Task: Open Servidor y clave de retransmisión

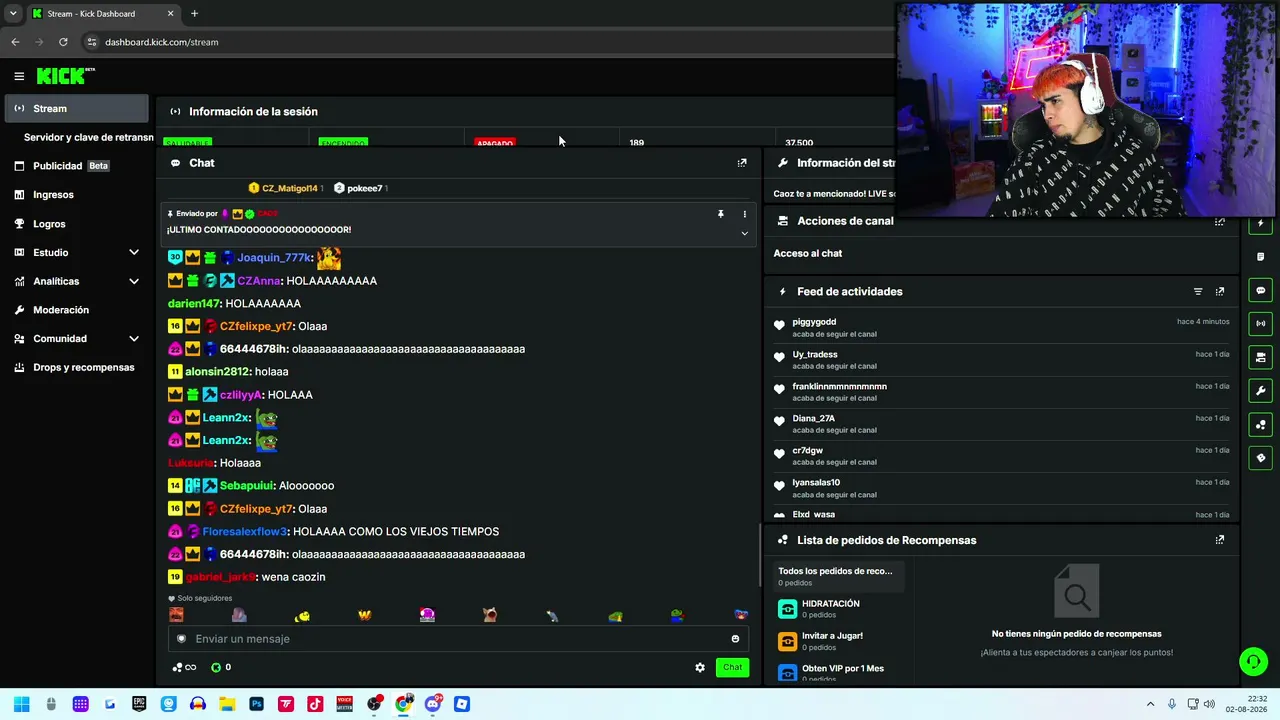Action: coord(88,137)
